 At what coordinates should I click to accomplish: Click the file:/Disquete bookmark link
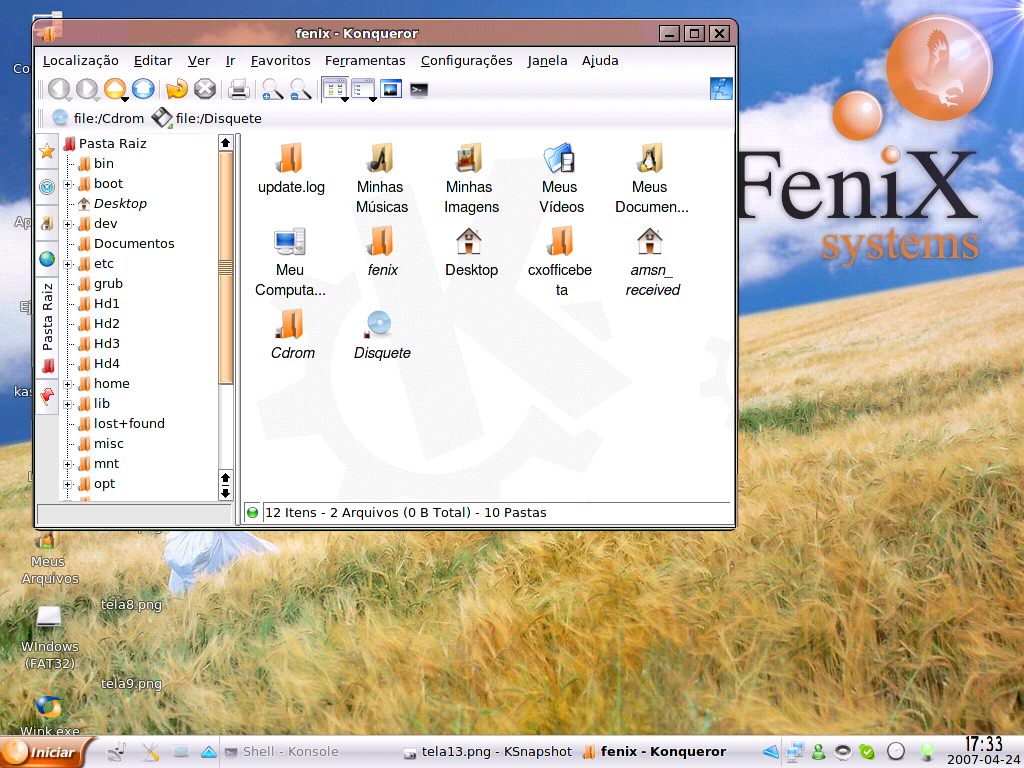click(207, 118)
